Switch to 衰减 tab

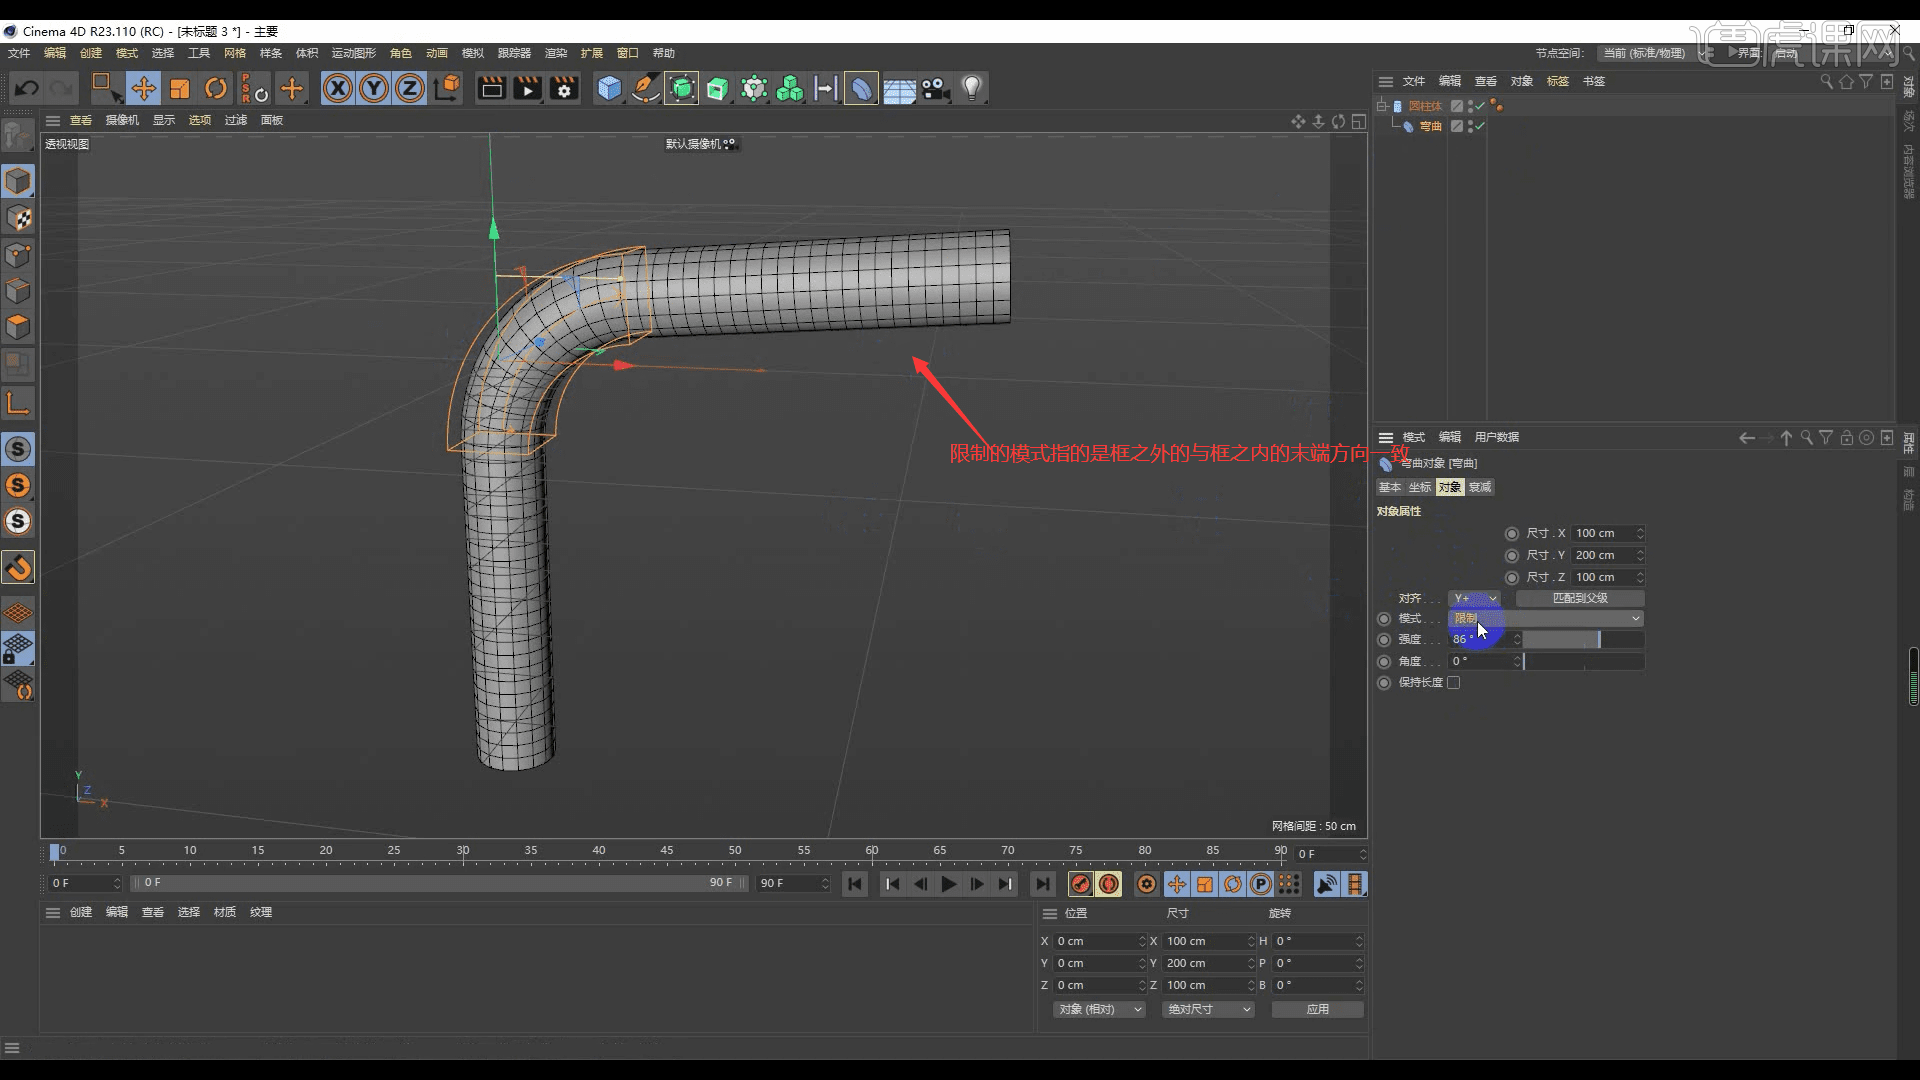pyautogui.click(x=1480, y=487)
